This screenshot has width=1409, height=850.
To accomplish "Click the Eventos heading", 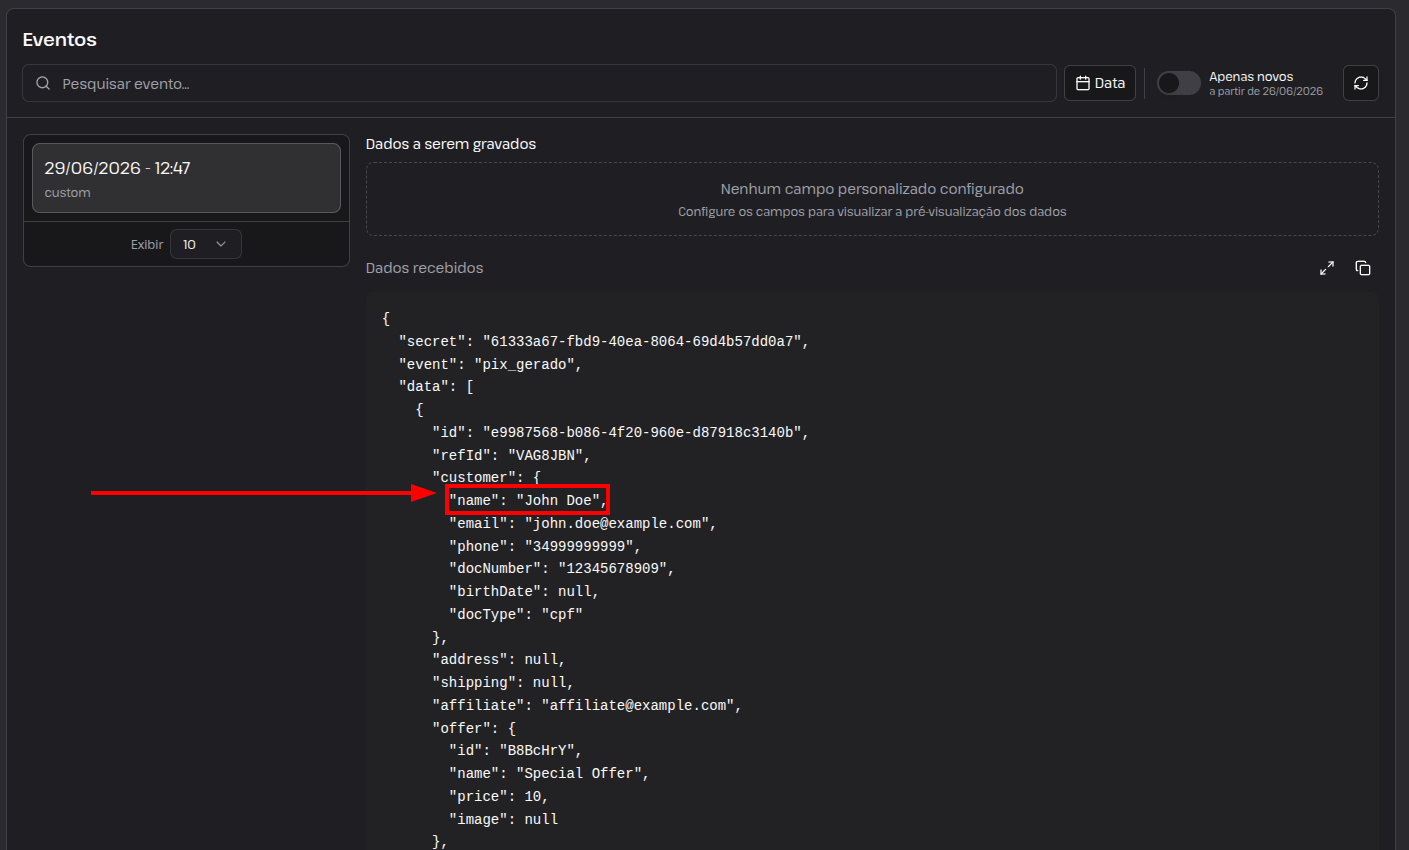I will click(x=60, y=40).
